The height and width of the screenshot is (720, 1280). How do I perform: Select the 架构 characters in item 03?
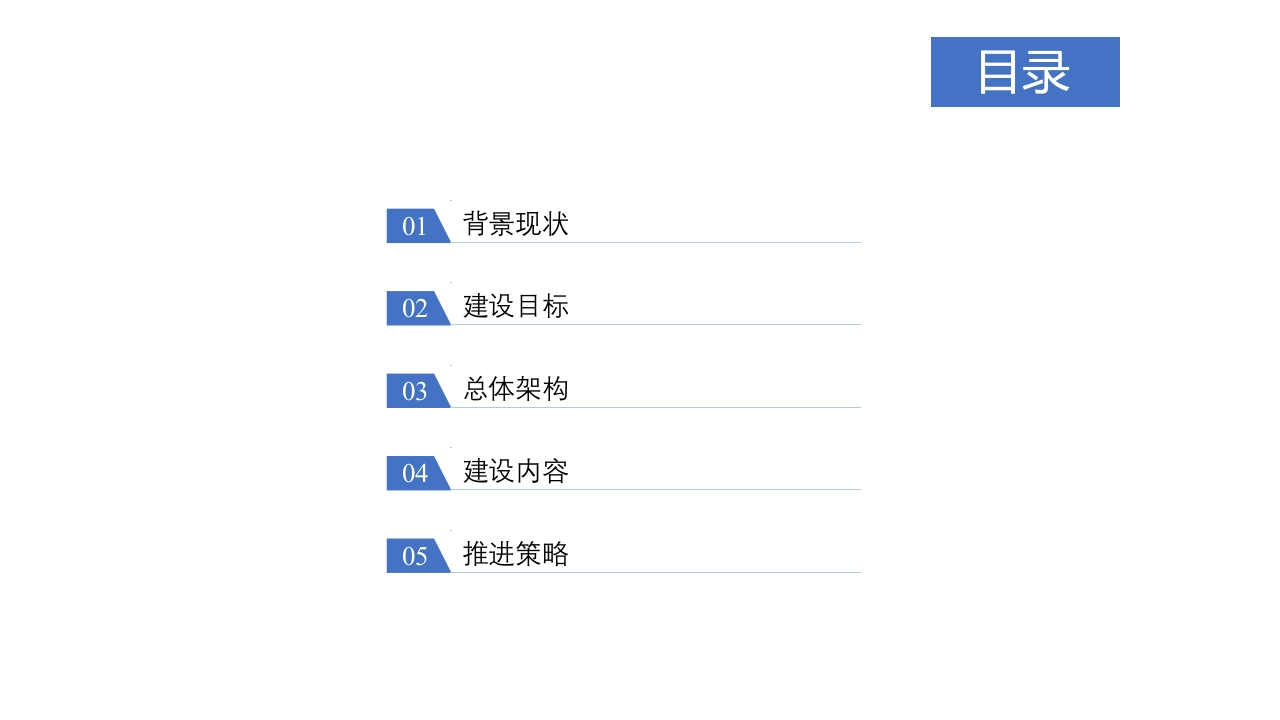(543, 388)
